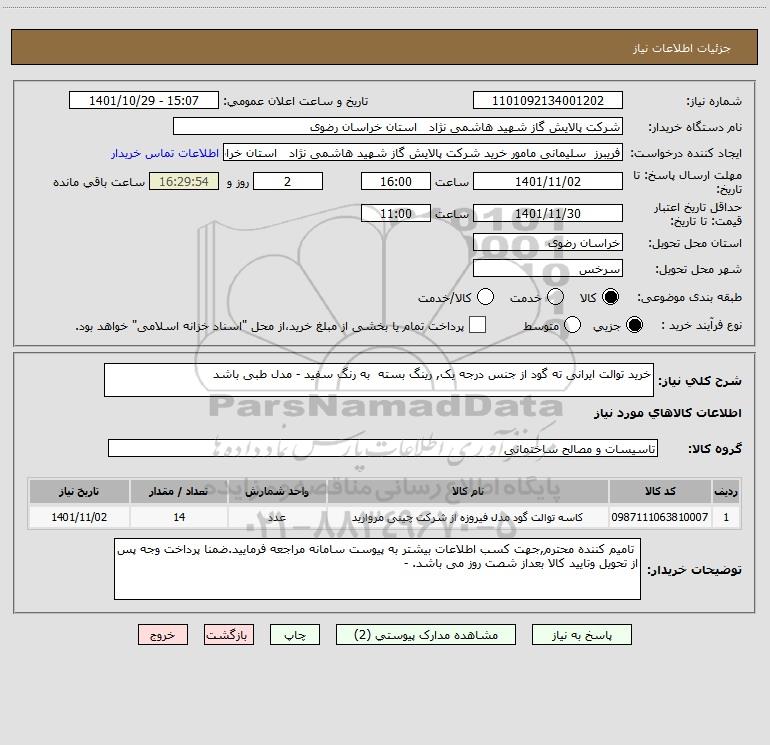Click the validity time field 11:00
Screen dimensions: 770x745
396,213
